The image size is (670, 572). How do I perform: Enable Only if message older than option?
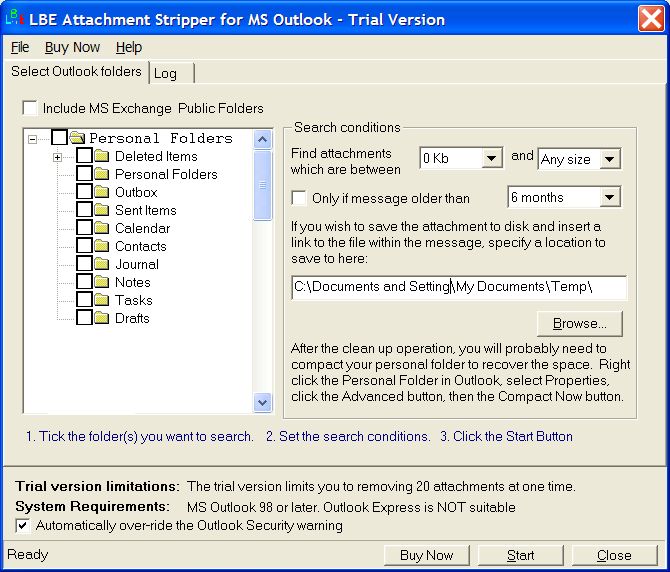click(299, 198)
